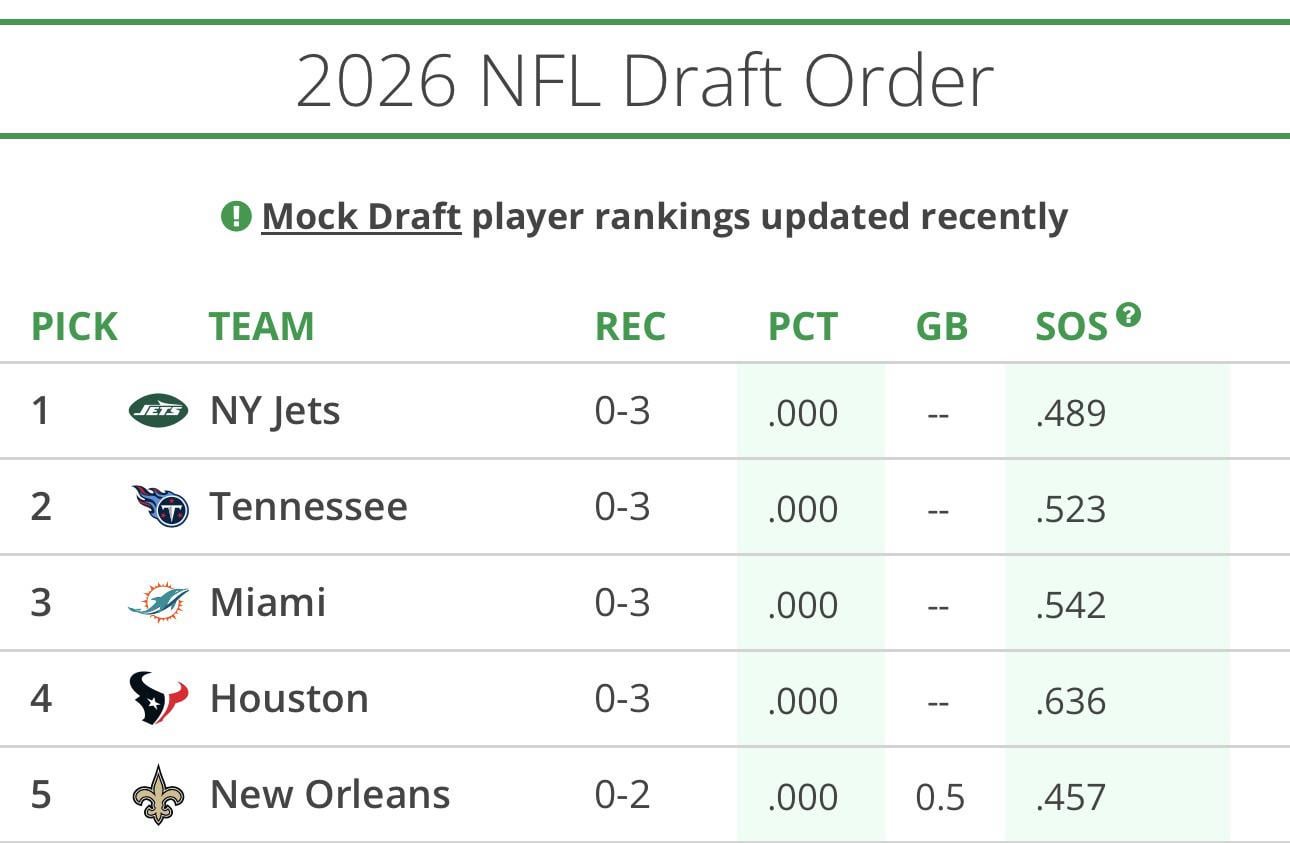1290x843 pixels.
Task: Click the green info icon beside Mock Draft
Action: pyautogui.click(x=237, y=214)
